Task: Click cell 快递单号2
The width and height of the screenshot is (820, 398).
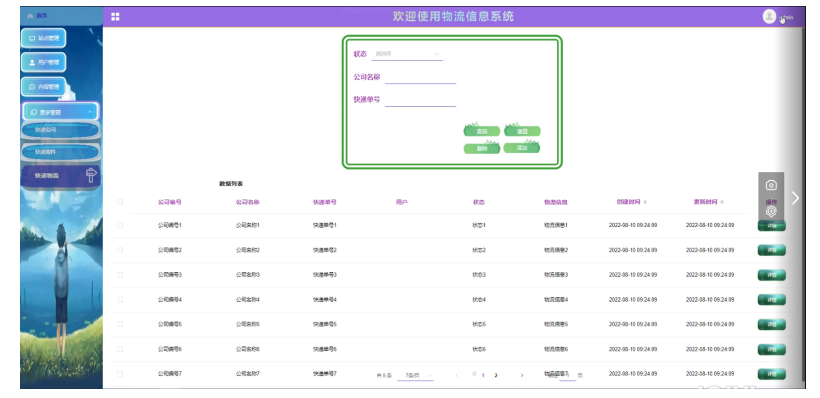Action: pyautogui.click(x=325, y=250)
